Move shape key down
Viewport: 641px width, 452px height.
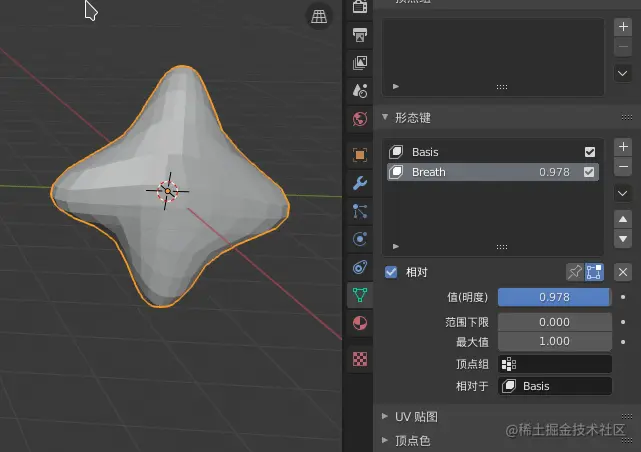(x=623, y=239)
